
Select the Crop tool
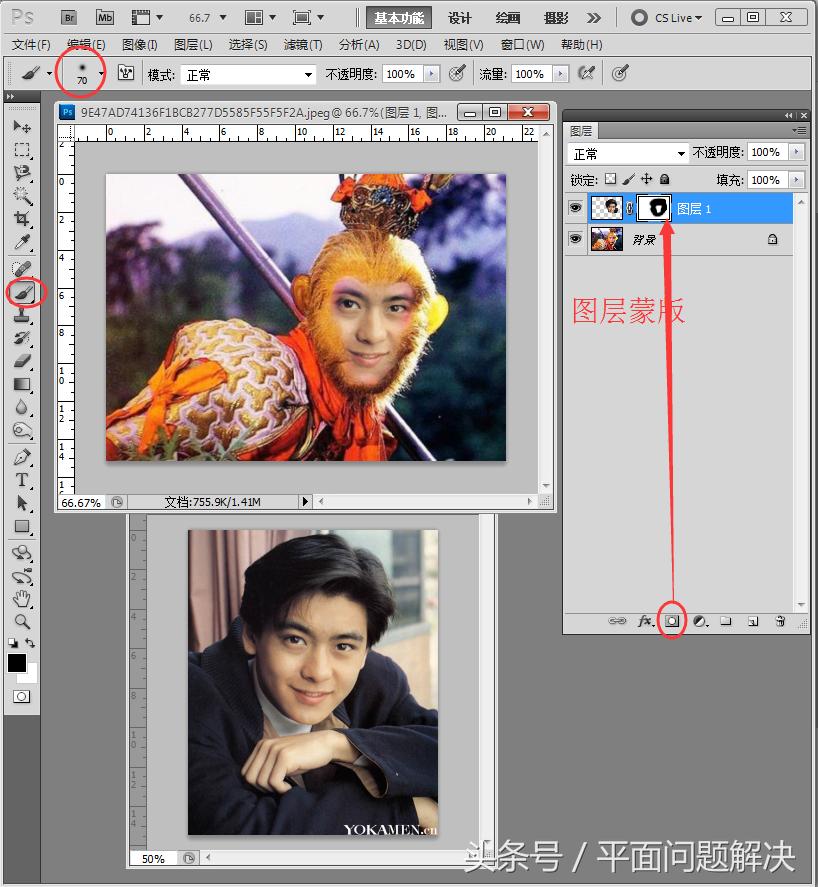pos(22,219)
